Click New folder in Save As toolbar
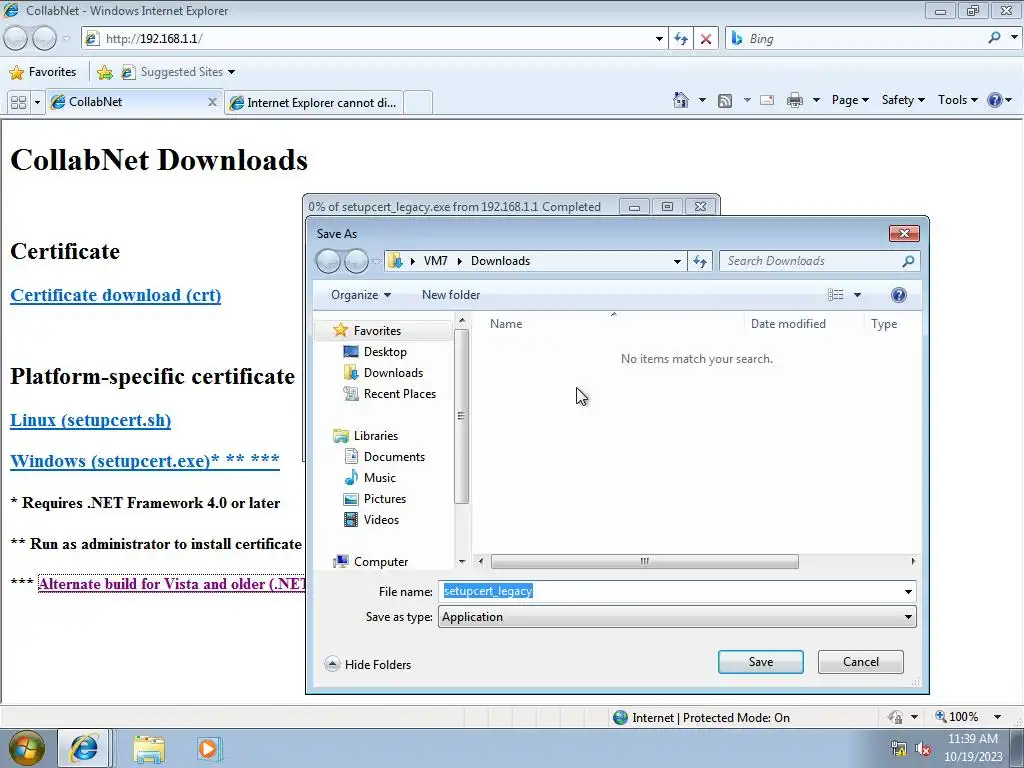This screenshot has height=768, width=1024. coord(451,295)
